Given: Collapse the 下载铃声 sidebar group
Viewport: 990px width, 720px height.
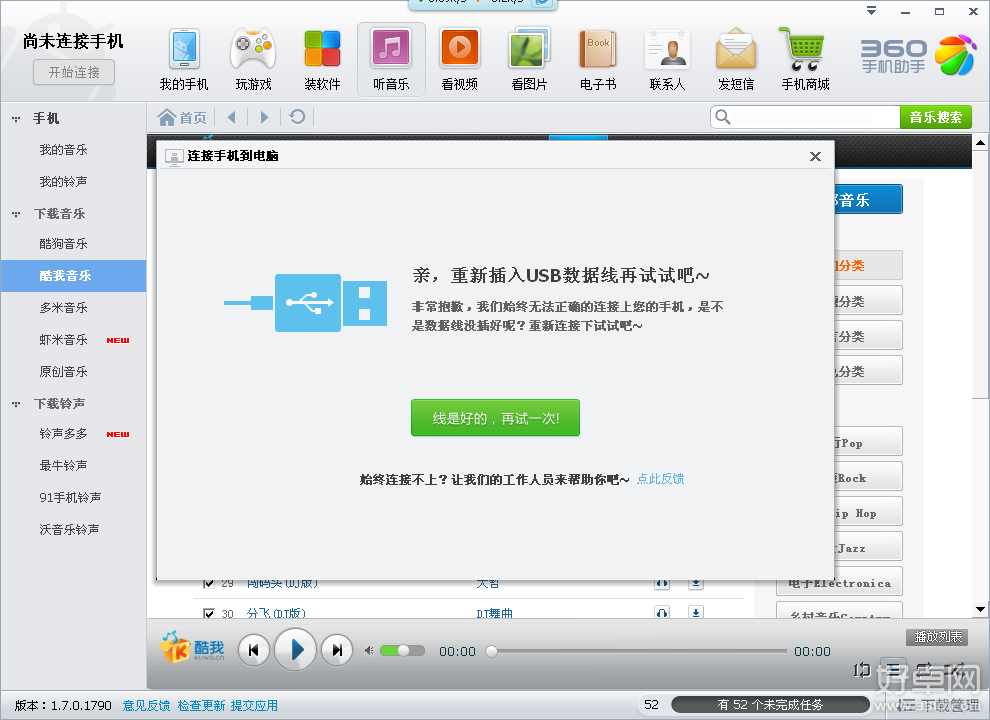Looking at the screenshot, I should [x=16, y=404].
